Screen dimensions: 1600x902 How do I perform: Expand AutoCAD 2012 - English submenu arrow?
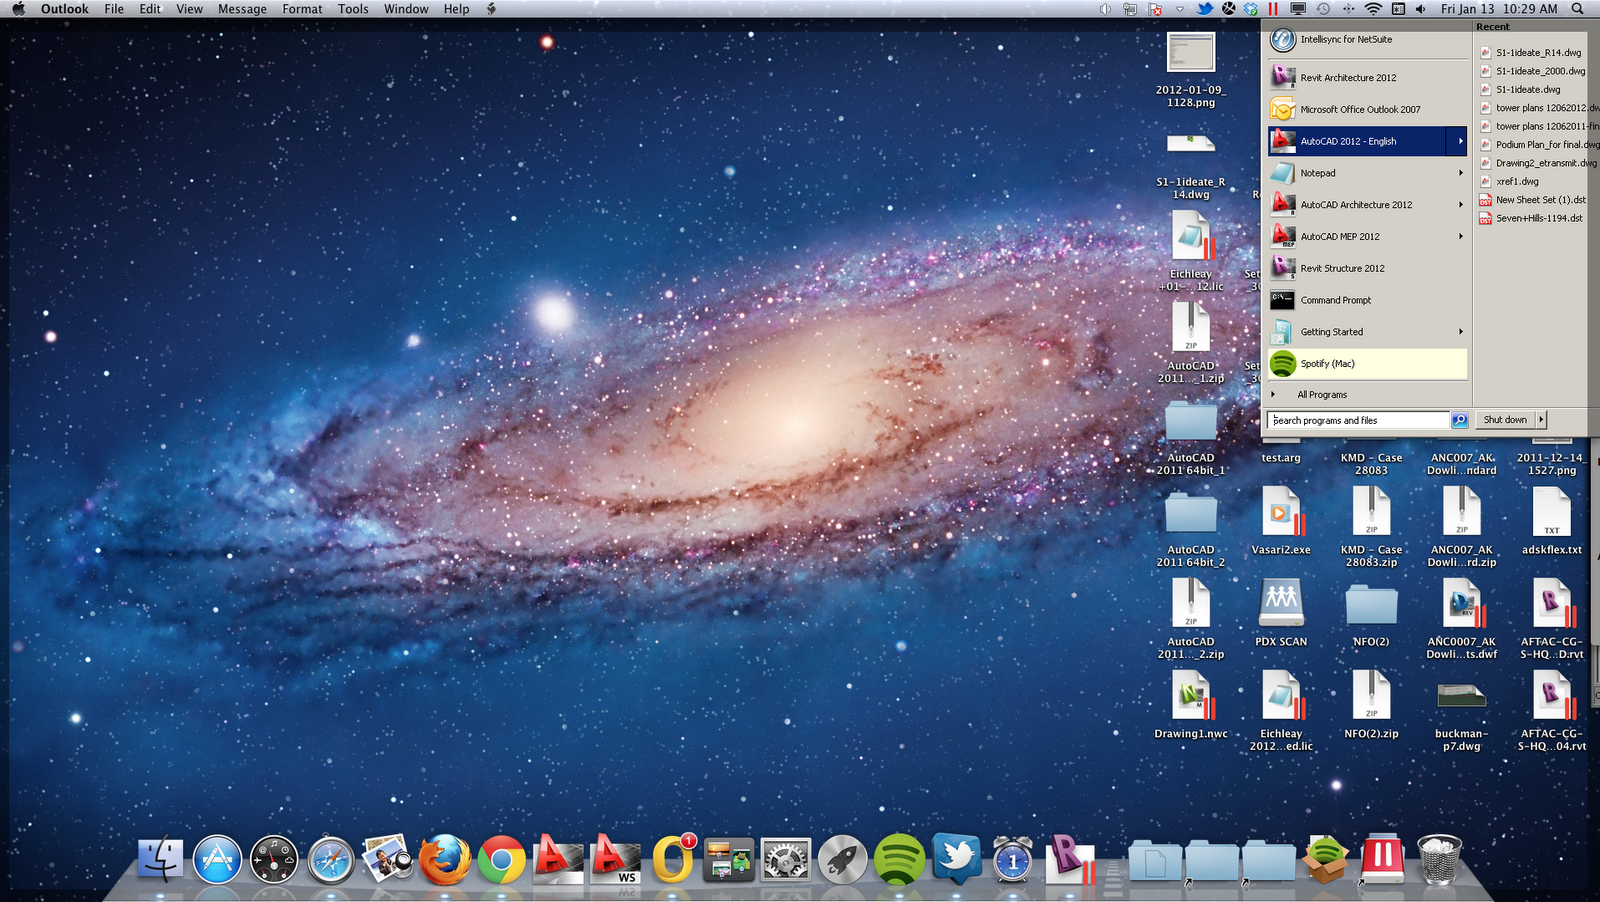pos(1460,141)
